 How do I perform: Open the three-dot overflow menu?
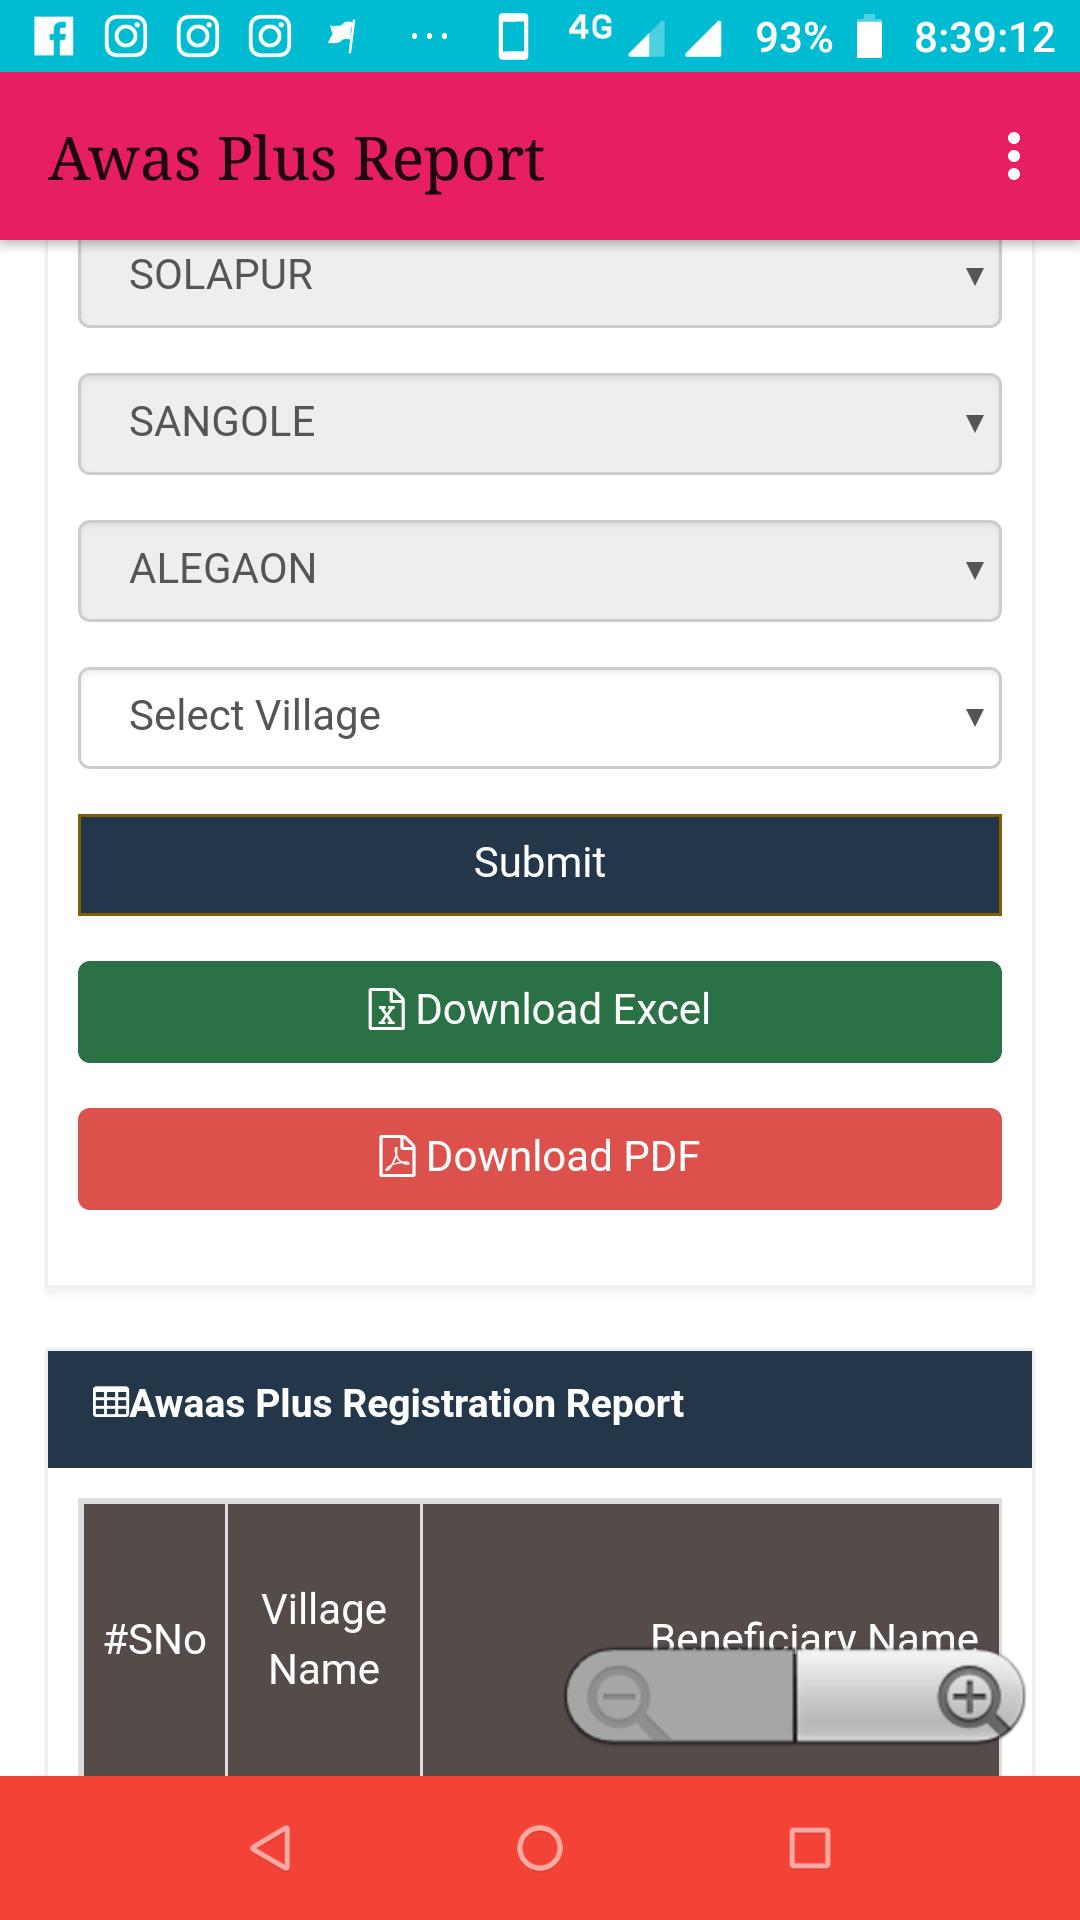tap(1013, 157)
